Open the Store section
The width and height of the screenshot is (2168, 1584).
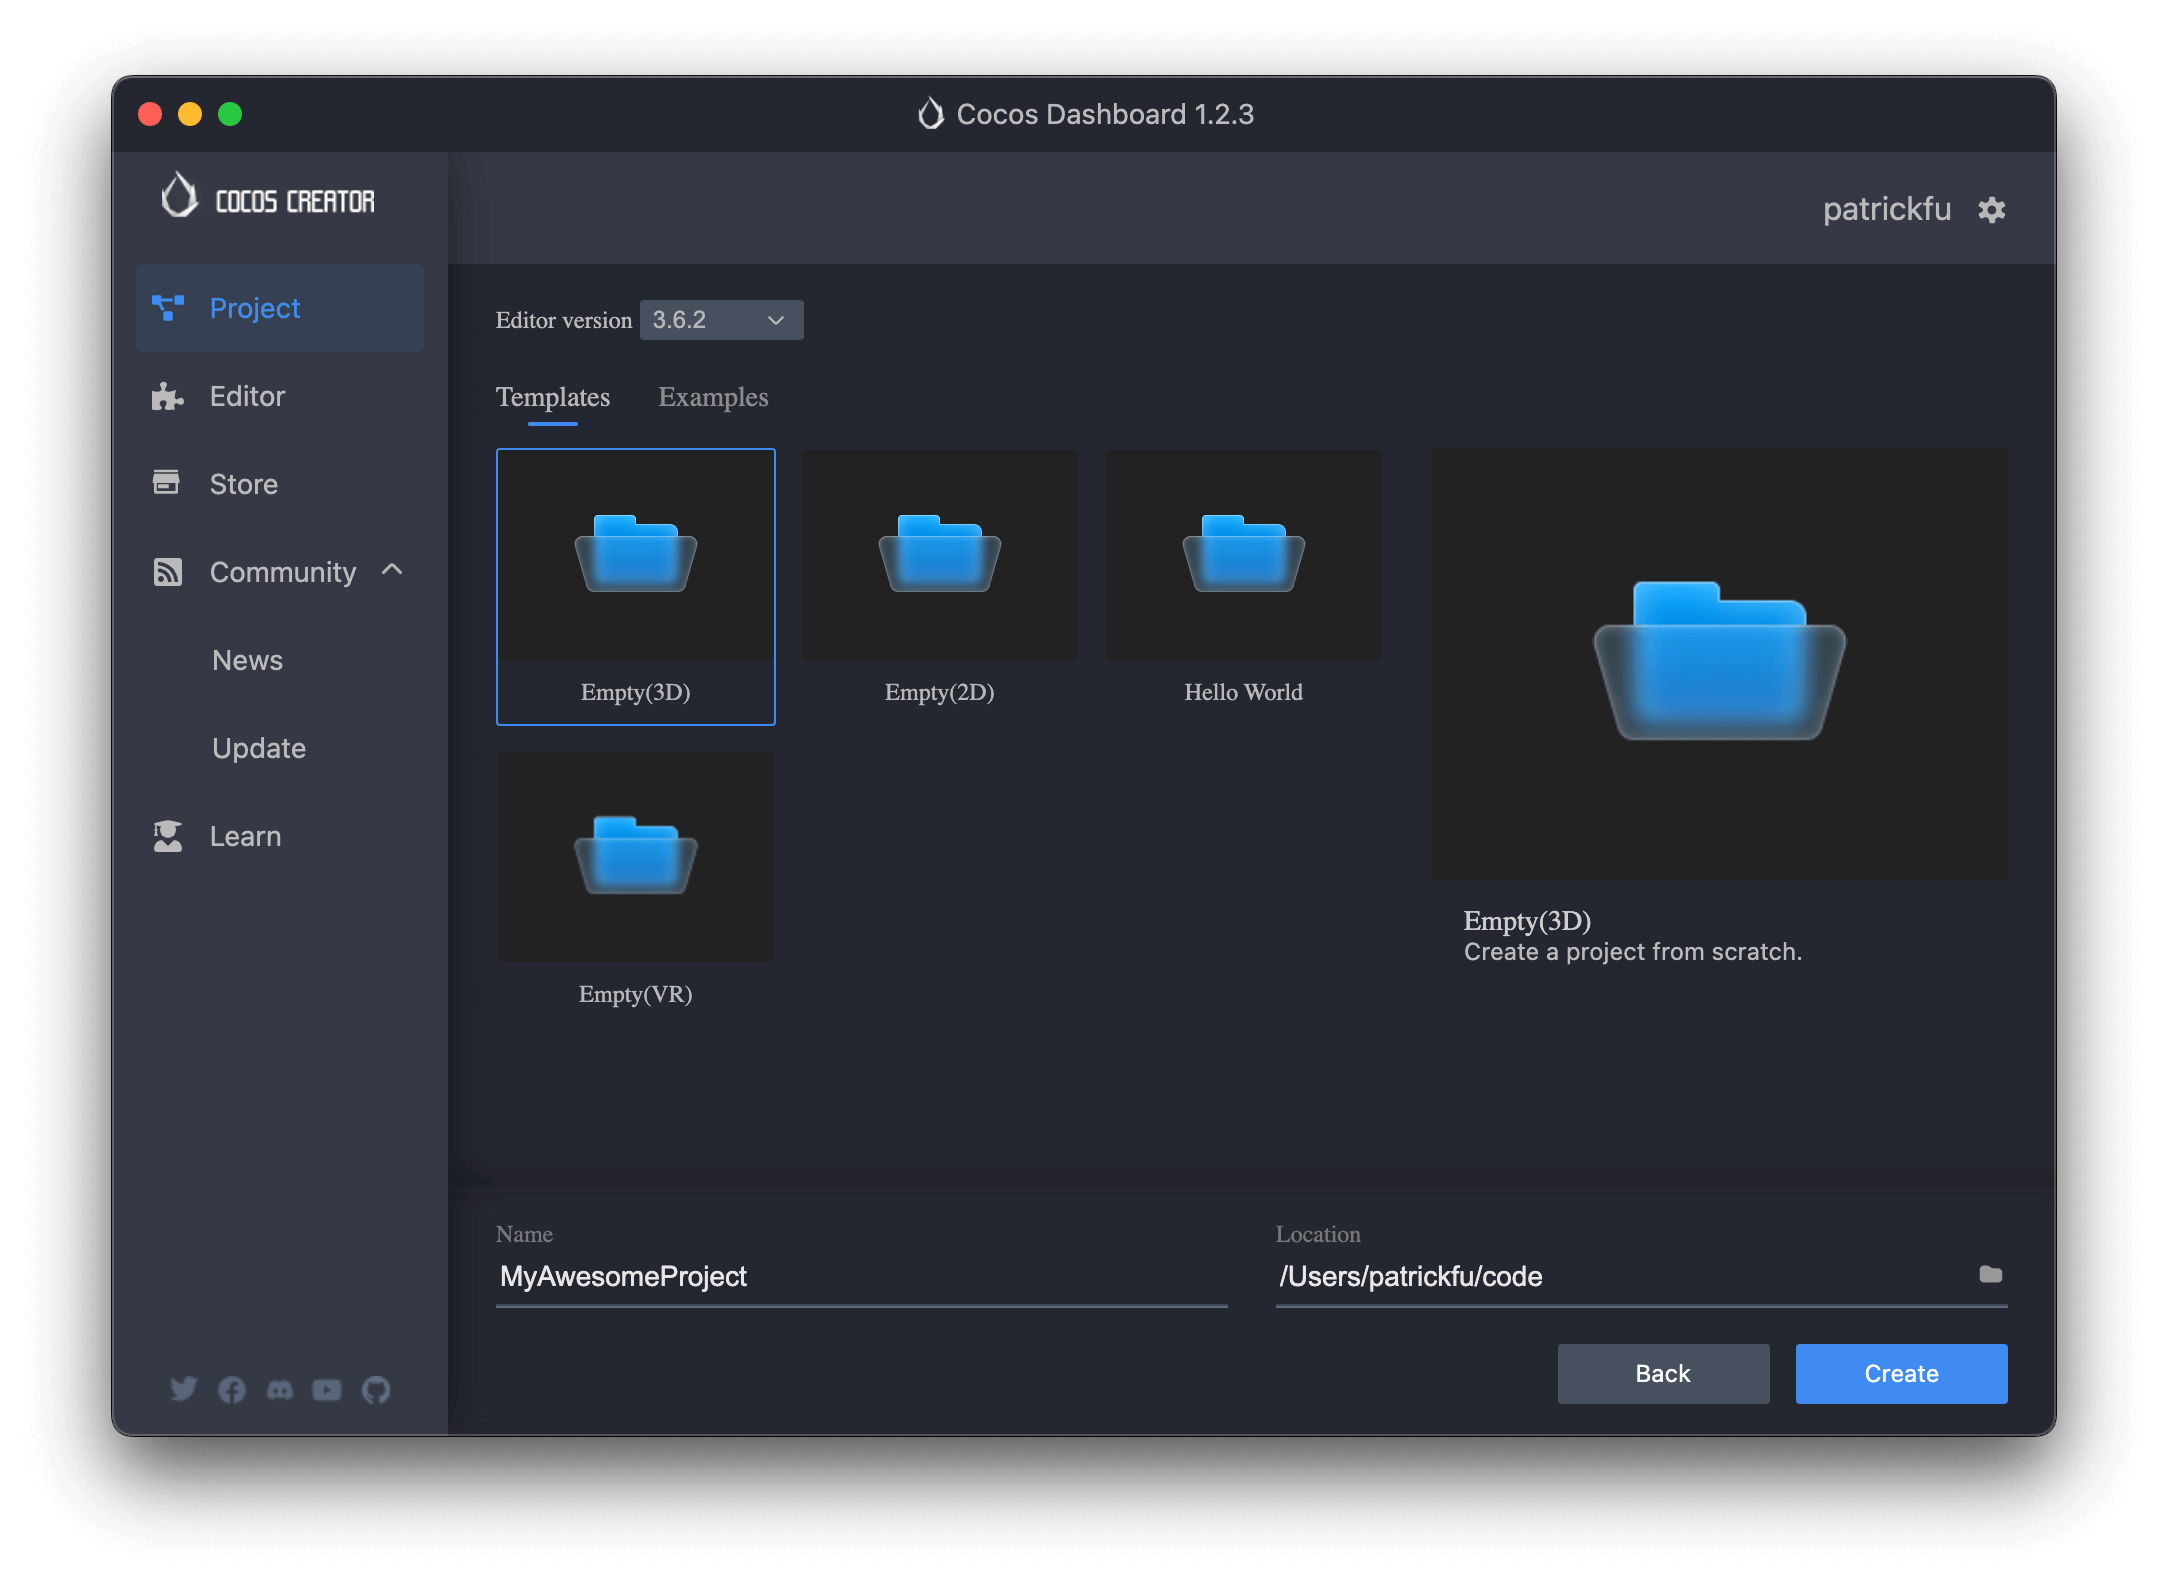coord(244,484)
